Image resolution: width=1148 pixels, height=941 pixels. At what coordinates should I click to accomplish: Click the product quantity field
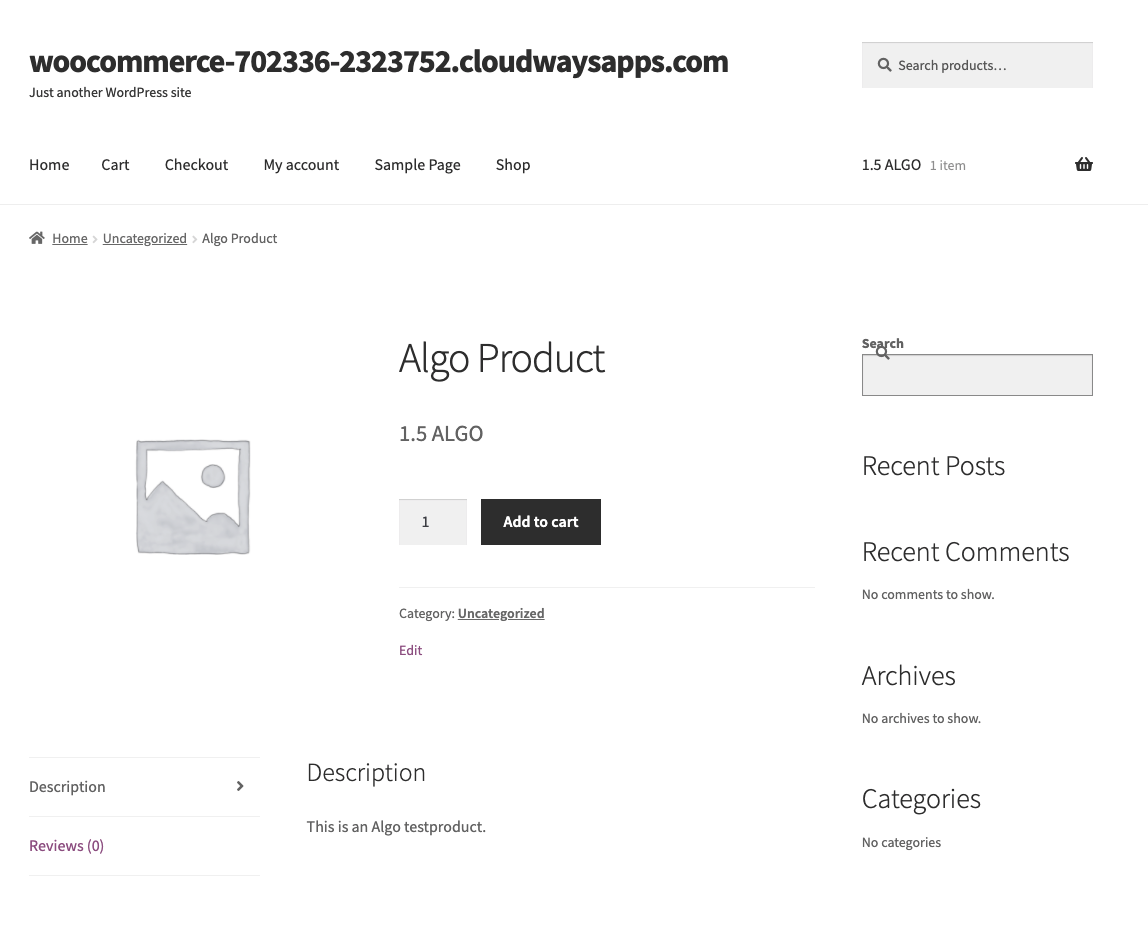coord(432,522)
